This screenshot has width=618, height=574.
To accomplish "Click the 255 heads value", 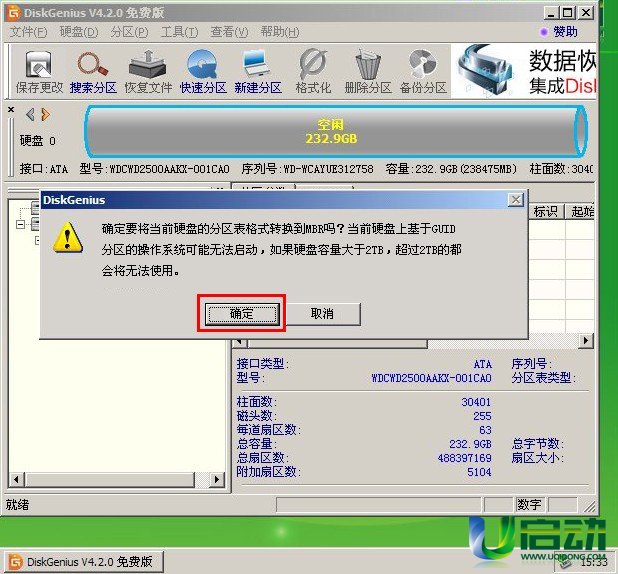I will pyautogui.click(x=482, y=416).
